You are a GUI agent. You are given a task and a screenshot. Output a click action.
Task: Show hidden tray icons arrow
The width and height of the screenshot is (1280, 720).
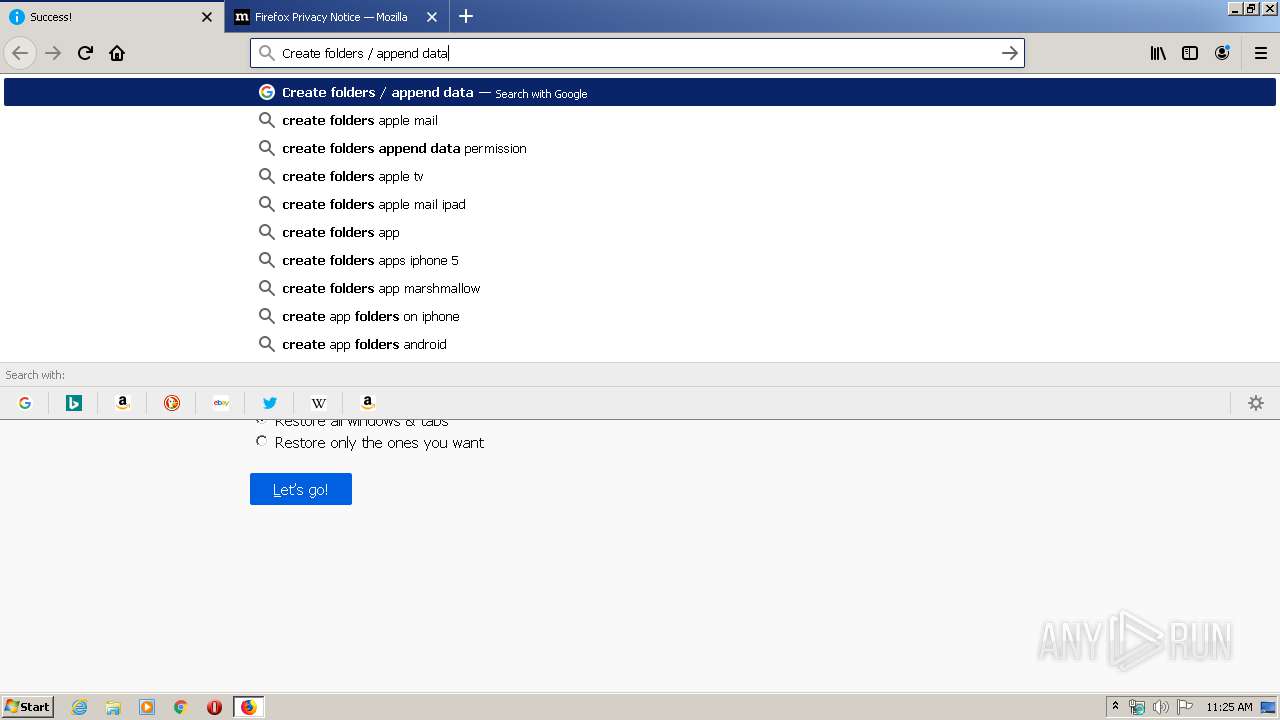click(x=1115, y=707)
